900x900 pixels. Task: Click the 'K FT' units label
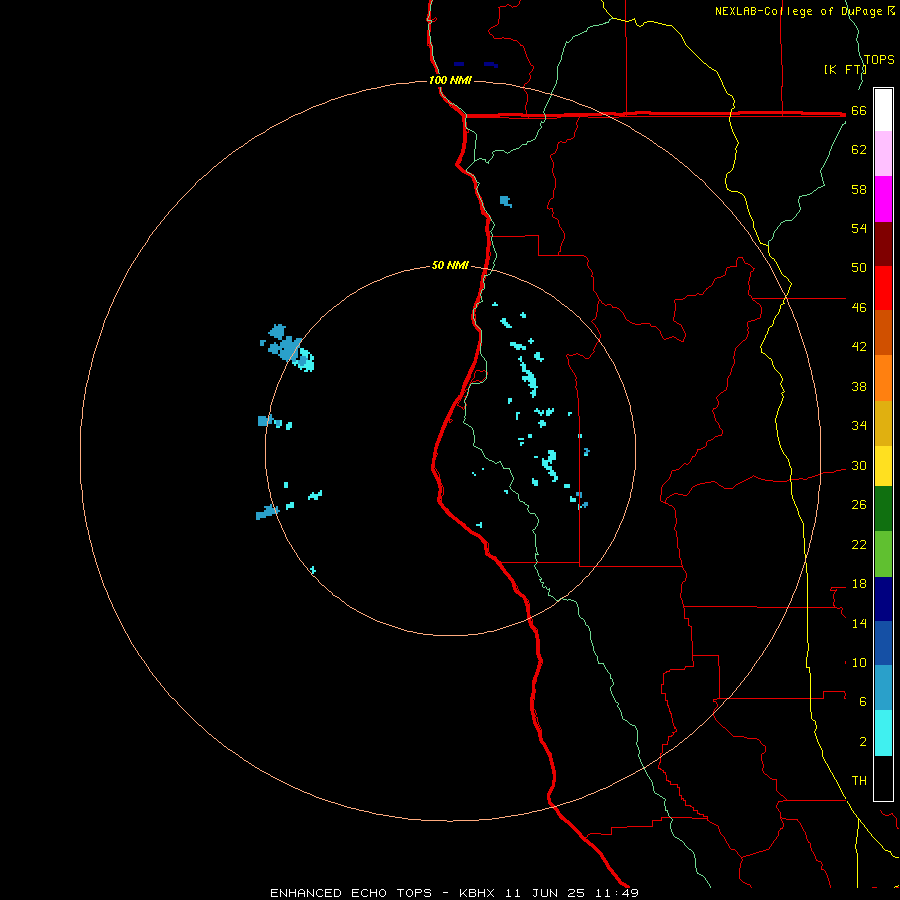tap(844, 70)
